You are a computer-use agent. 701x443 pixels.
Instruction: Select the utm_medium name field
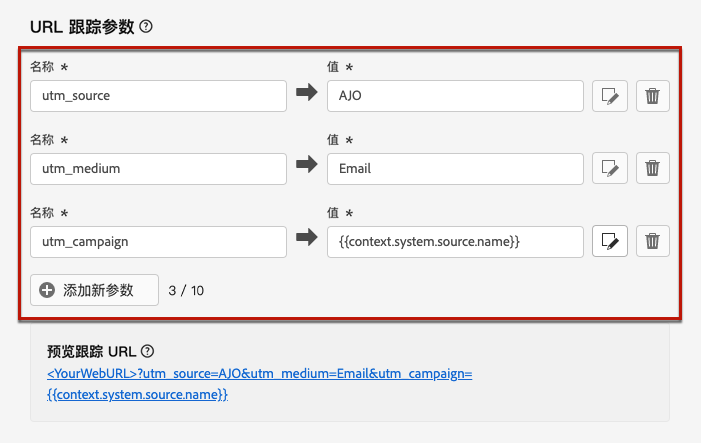[x=158, y=168]
